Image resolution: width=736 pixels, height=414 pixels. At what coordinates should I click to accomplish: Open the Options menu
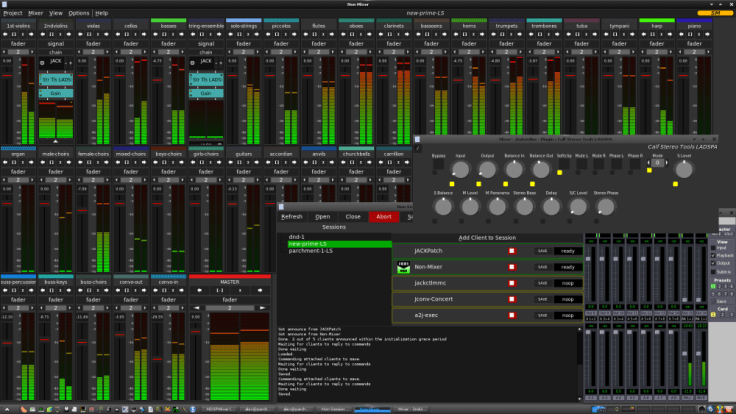tap(79, 13)
